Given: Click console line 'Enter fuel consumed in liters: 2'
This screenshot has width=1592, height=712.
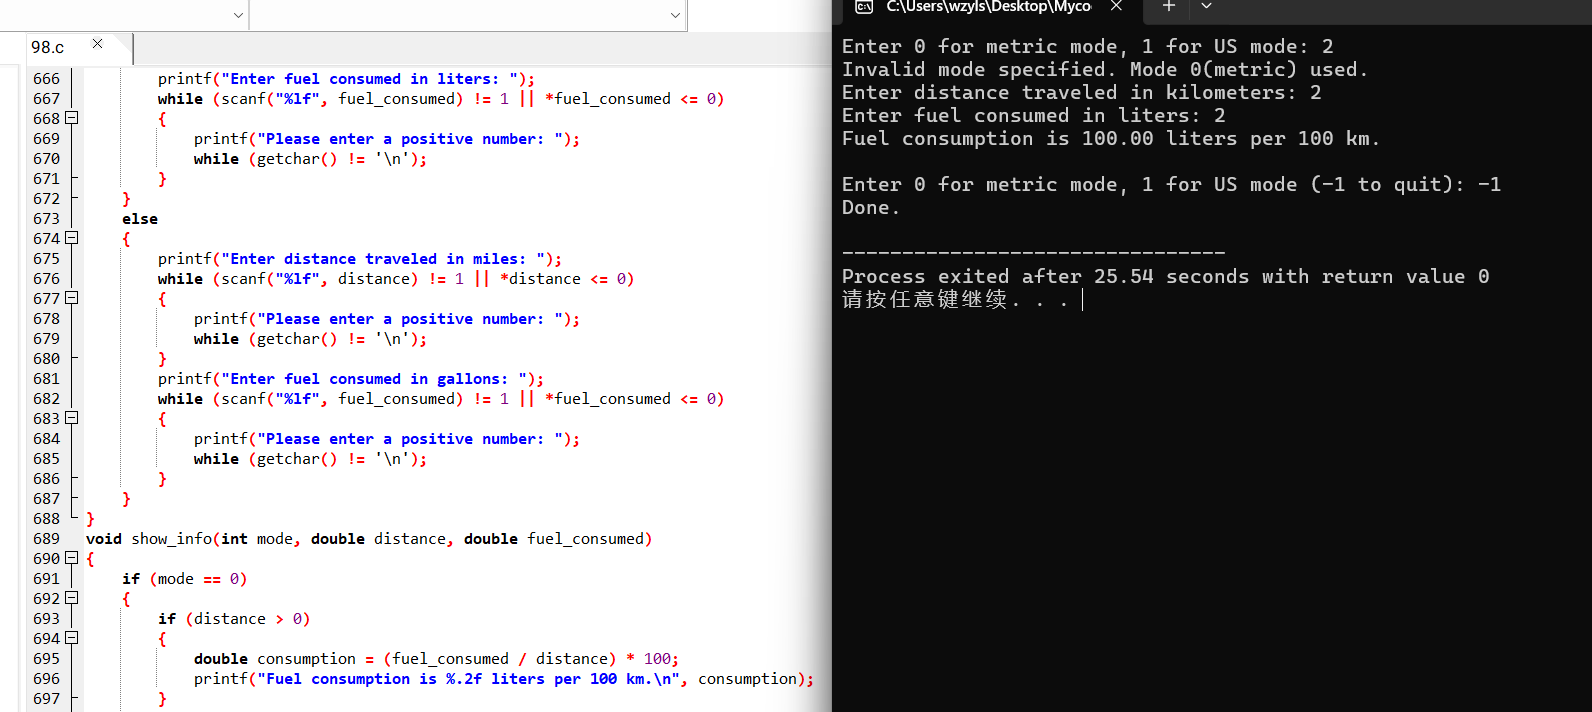Looking at the screenshot, I should (1034, 115).
